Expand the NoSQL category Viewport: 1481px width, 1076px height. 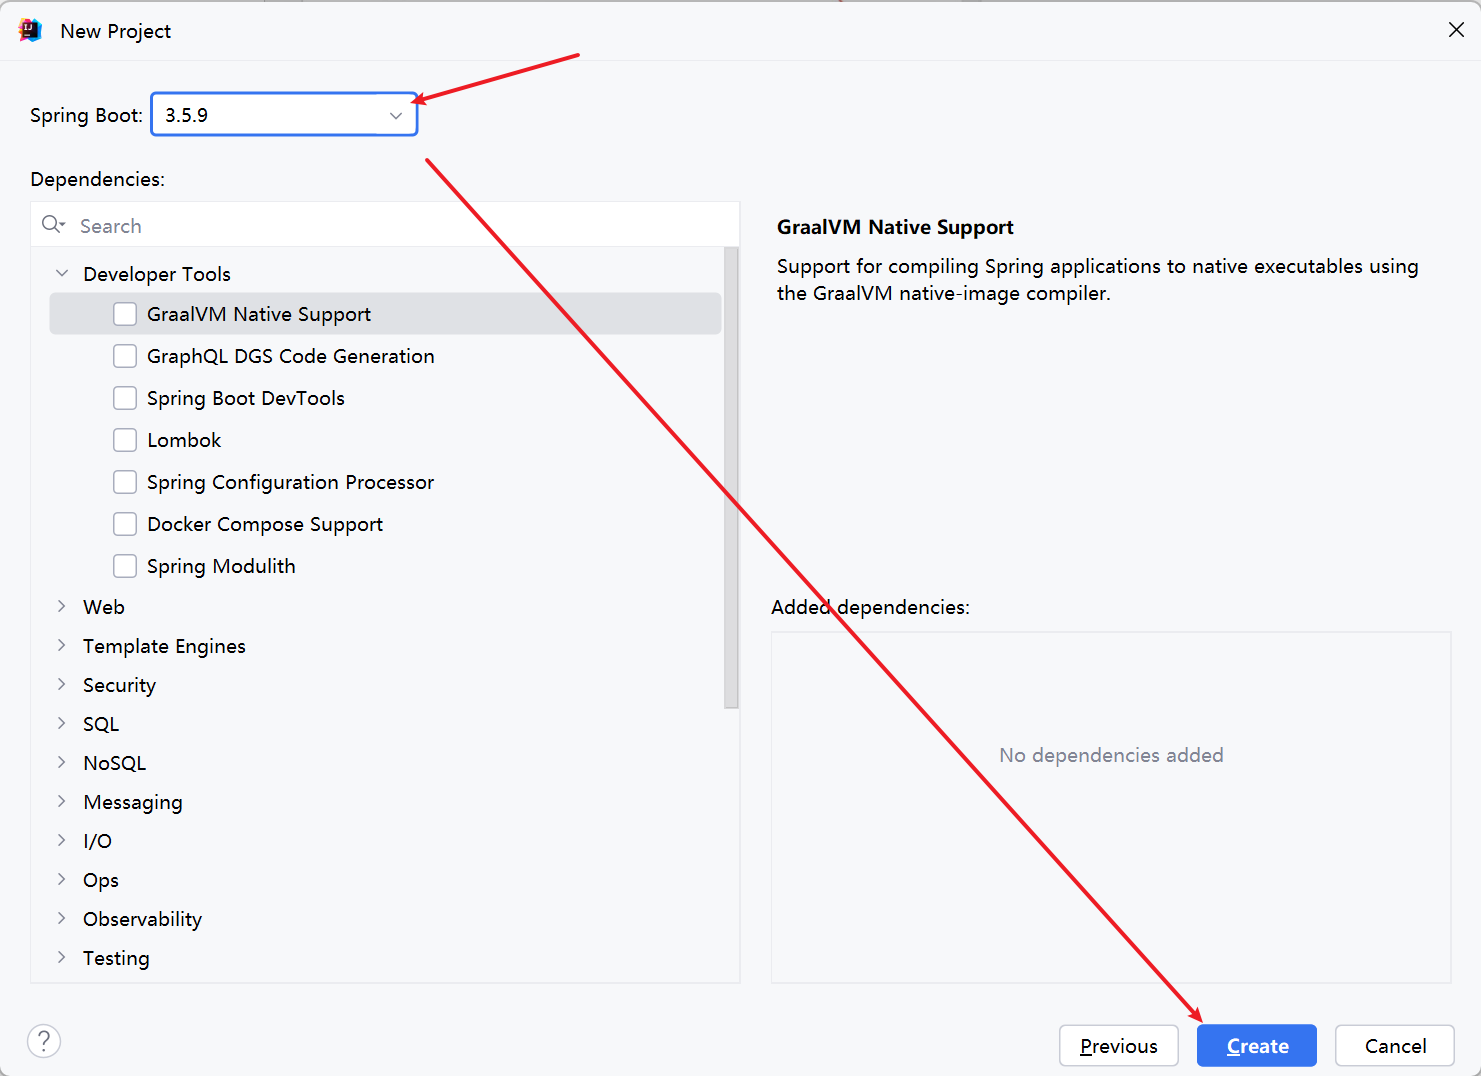(x=62, y=763)
